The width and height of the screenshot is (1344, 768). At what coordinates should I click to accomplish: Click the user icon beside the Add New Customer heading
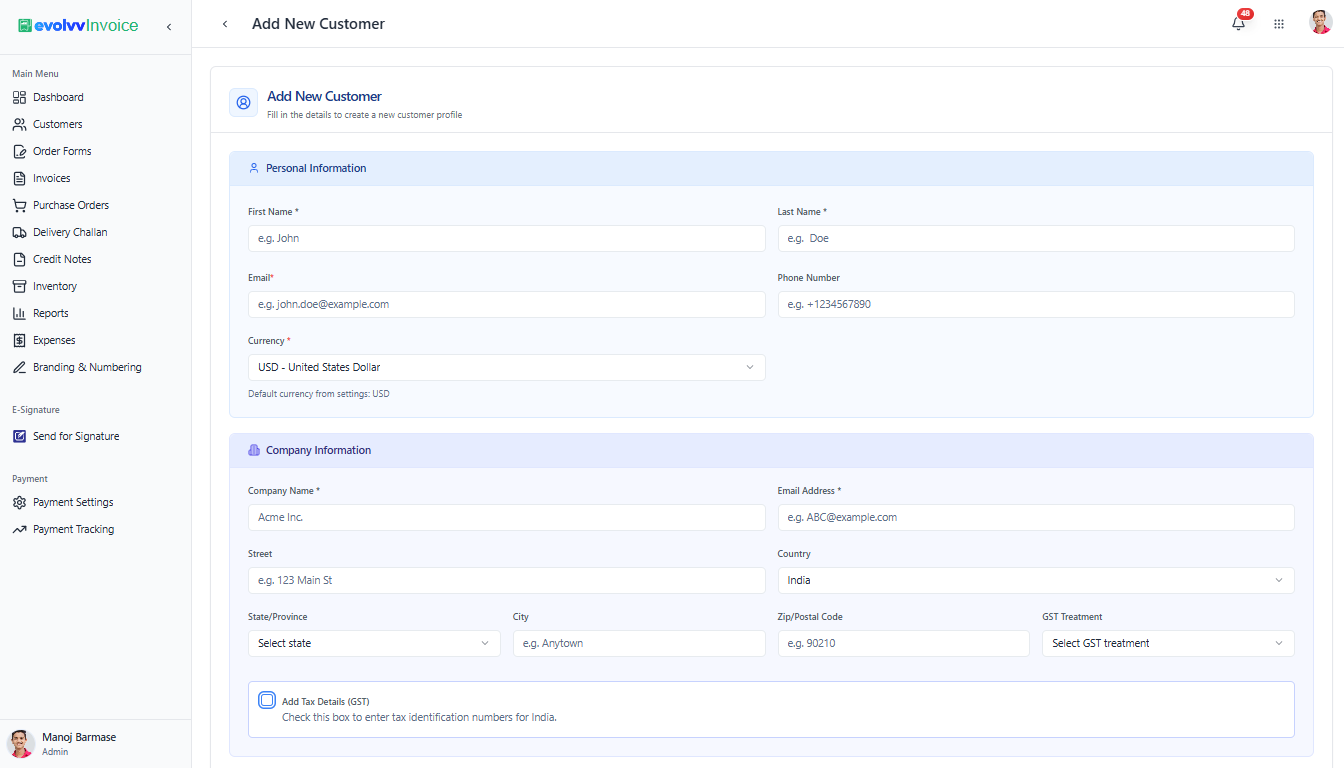243,103
